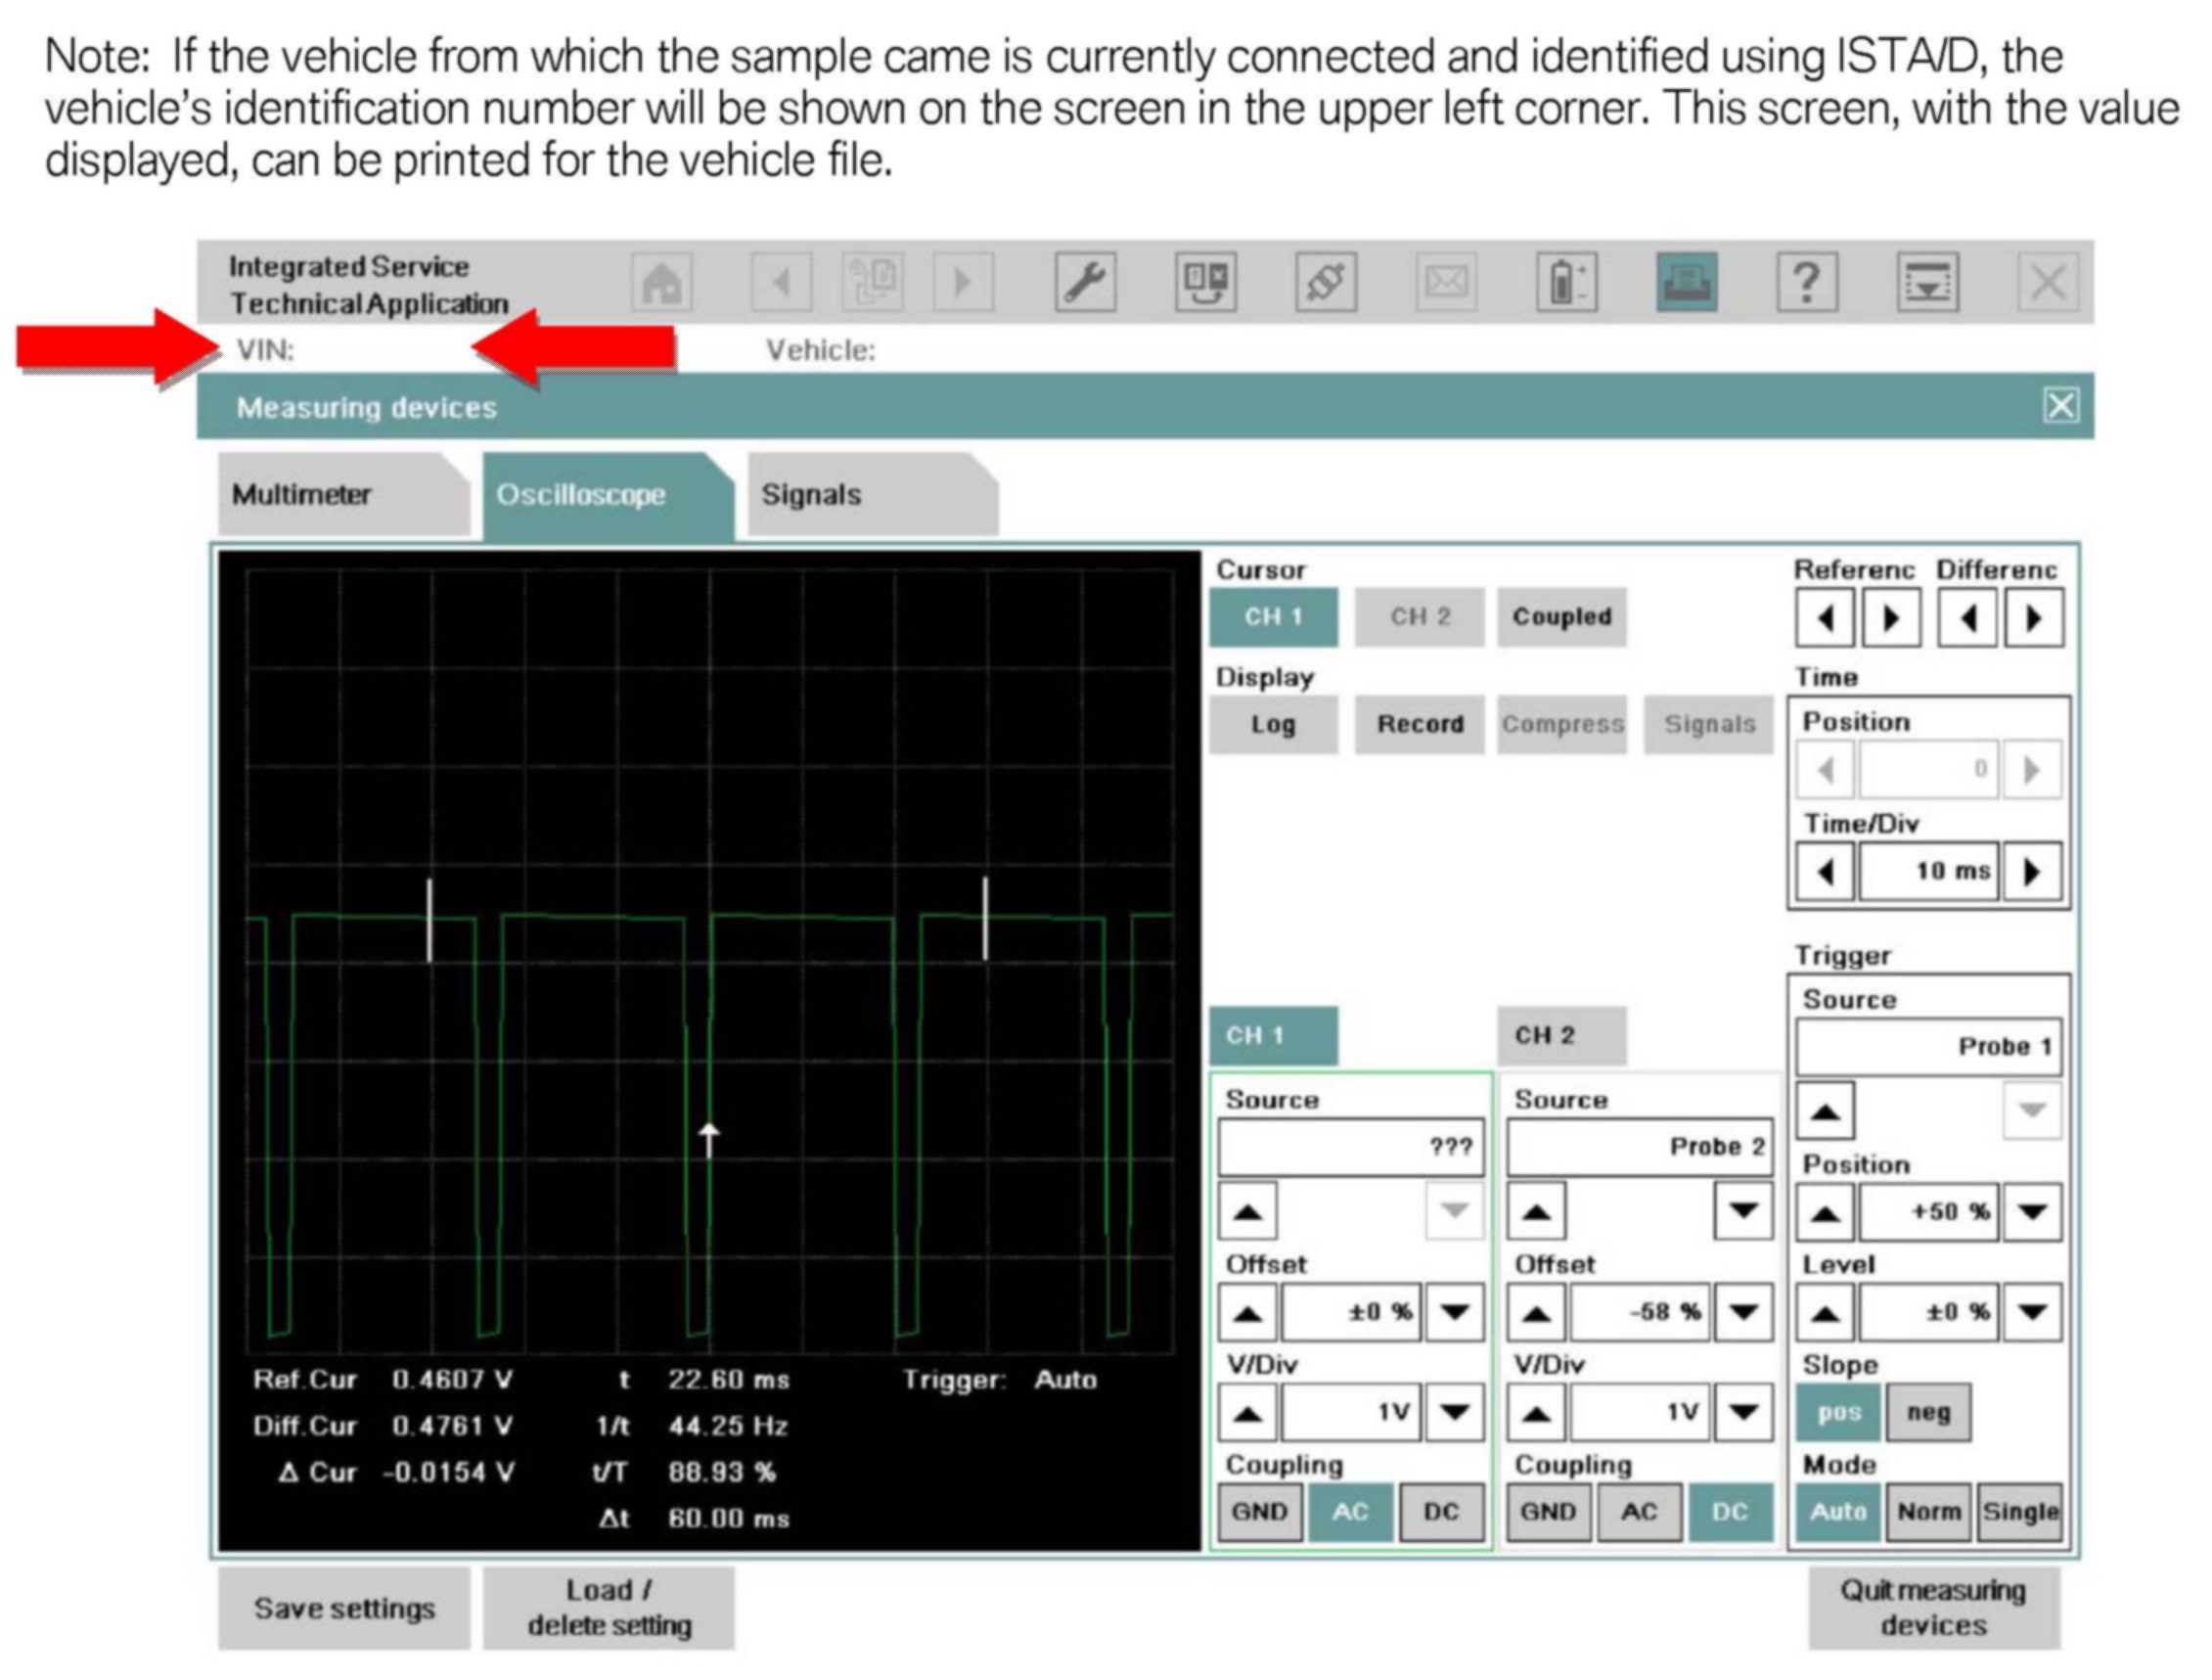Open the wrench tools icon
The height and width of the screenshot is (1680, 2212).
[x=1085, y=283]
